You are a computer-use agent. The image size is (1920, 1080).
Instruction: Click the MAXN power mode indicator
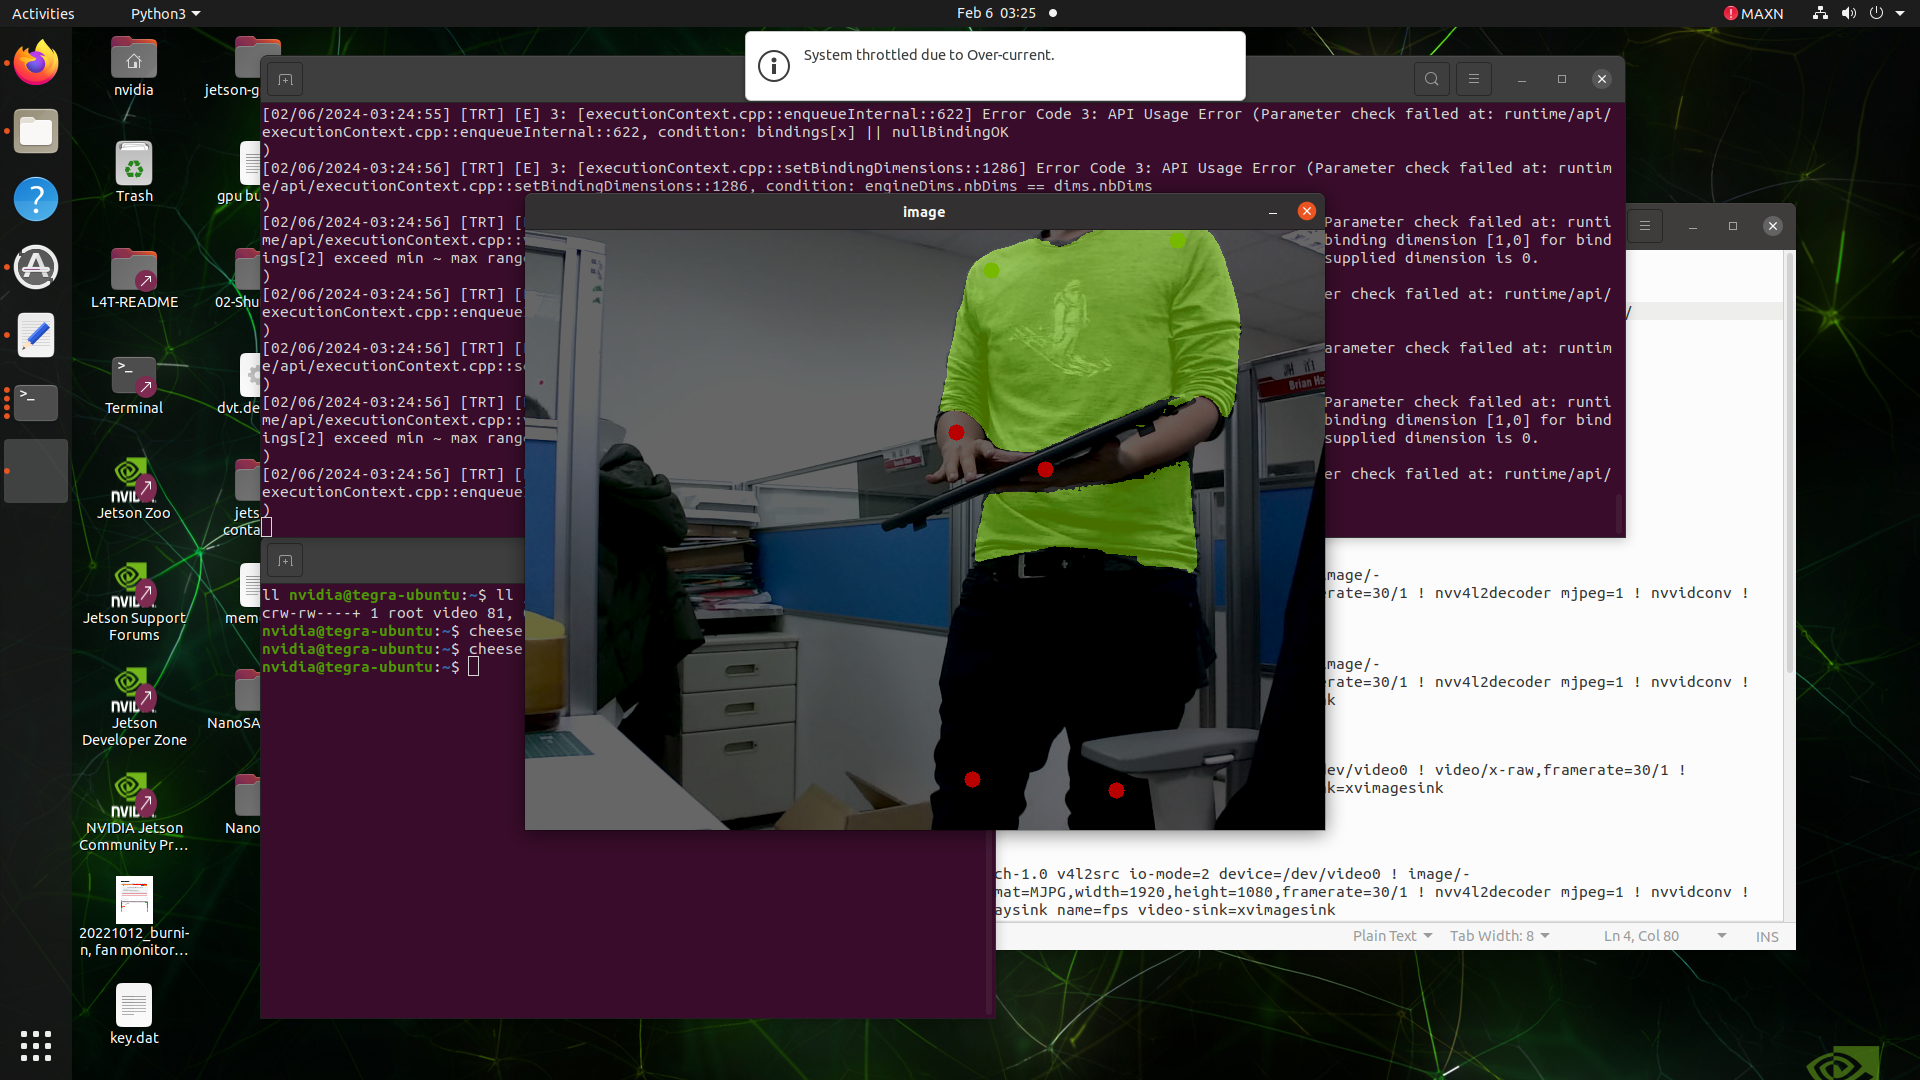(1753, 13)
